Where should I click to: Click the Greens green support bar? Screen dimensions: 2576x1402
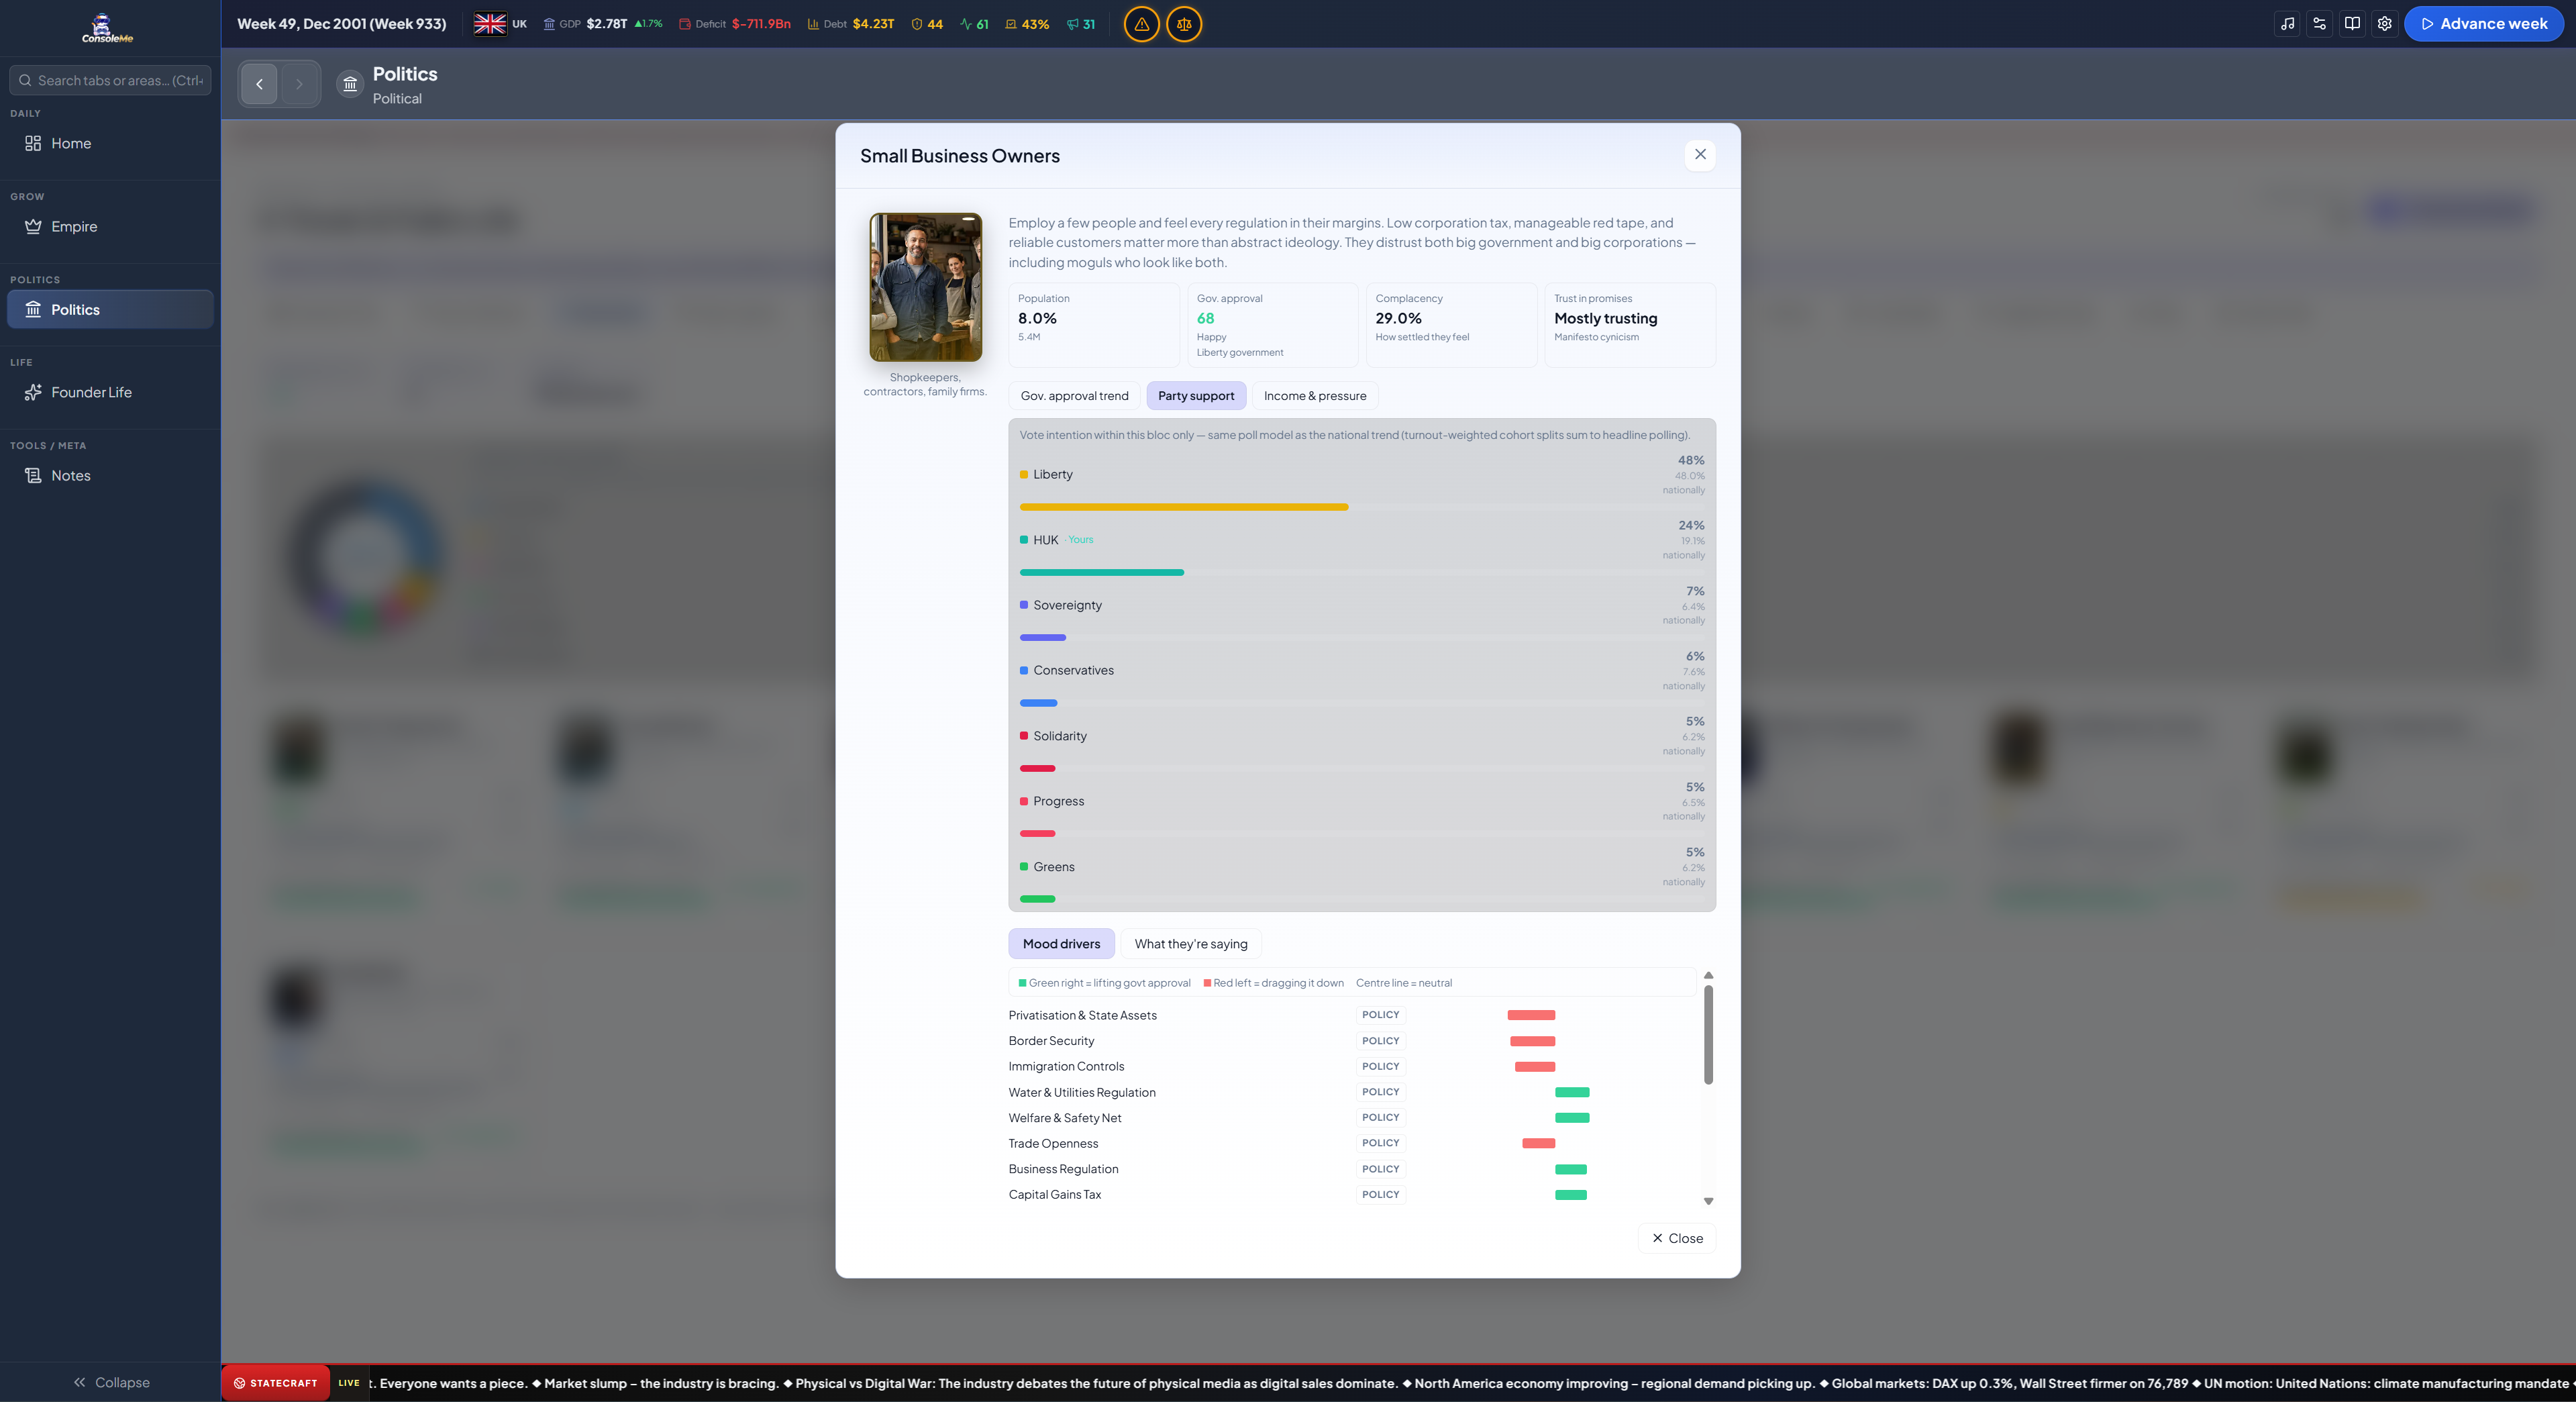(1037, 899)
